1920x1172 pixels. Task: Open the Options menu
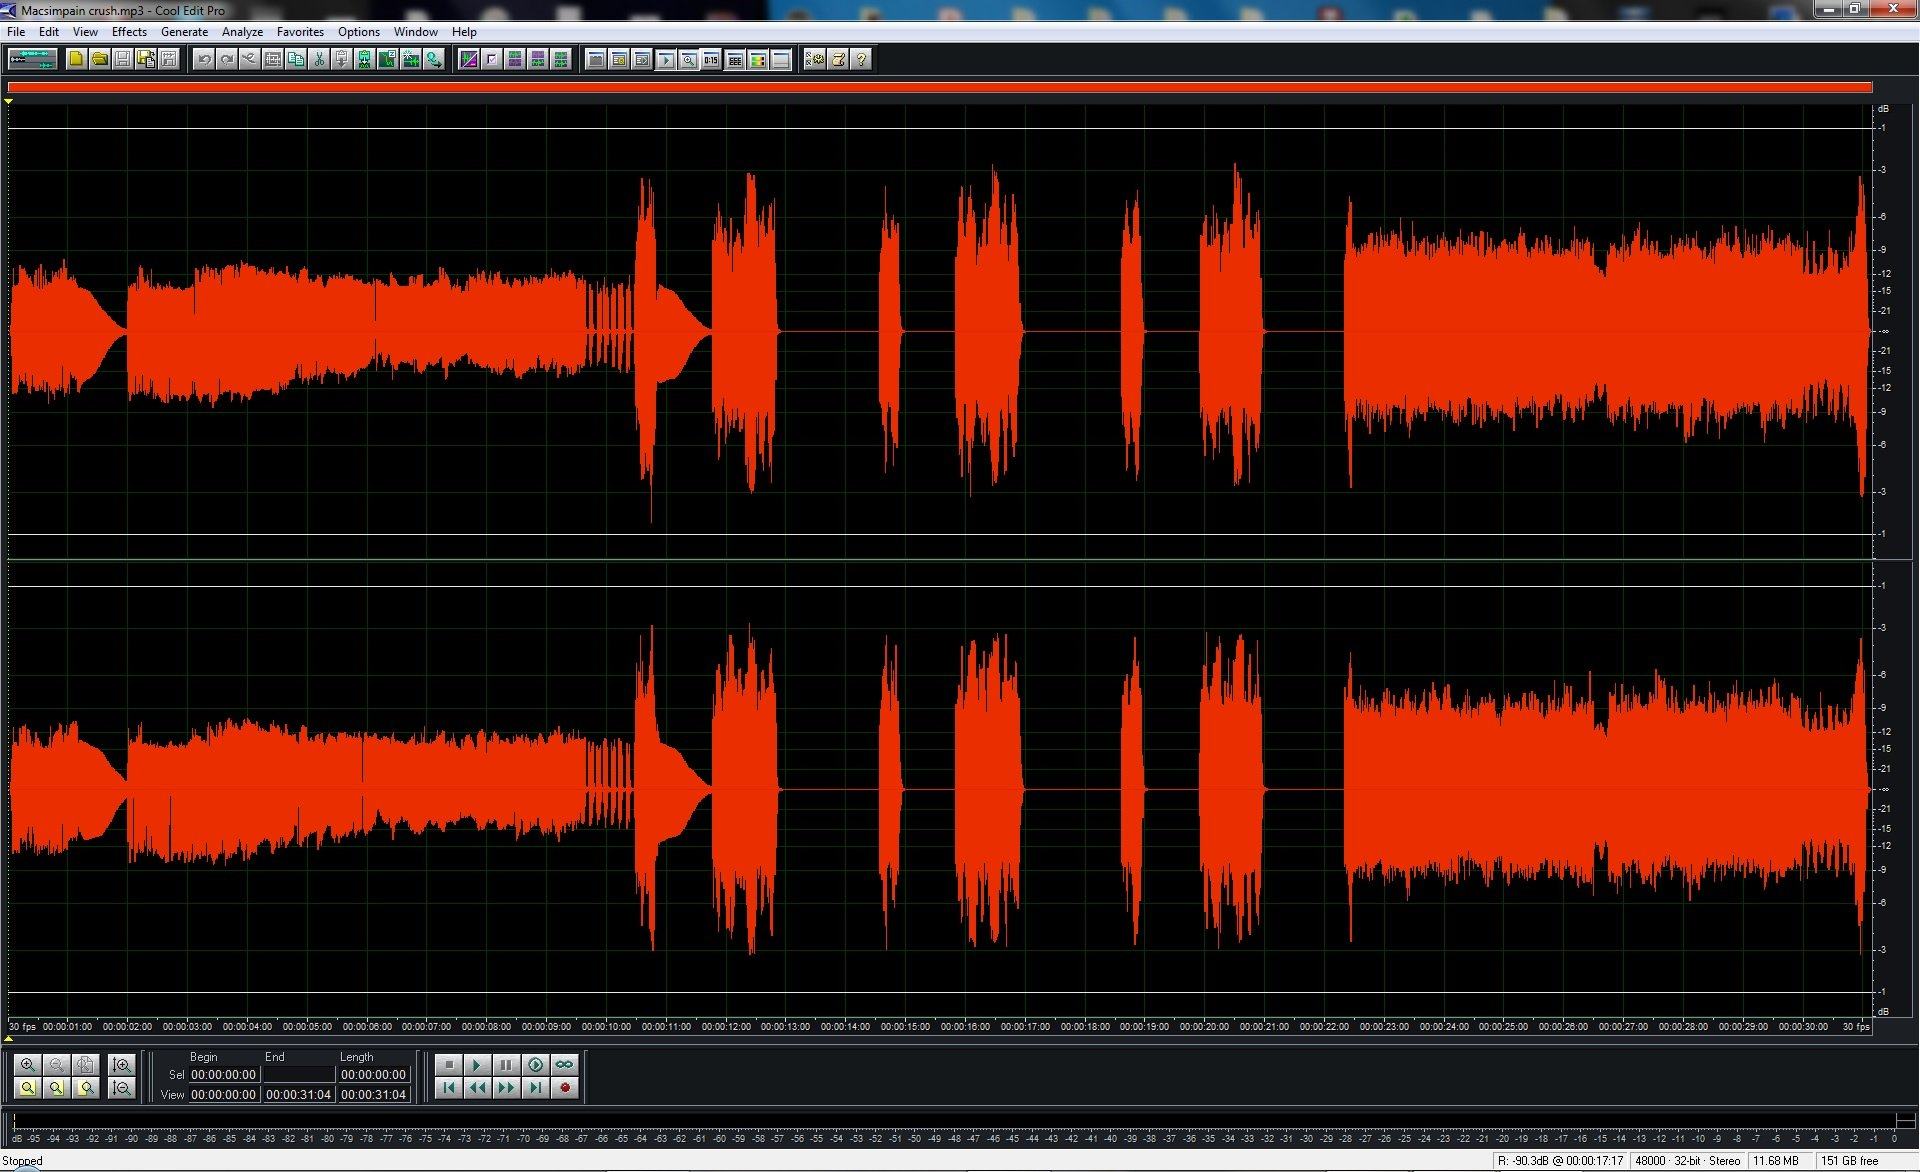coord(358,32)
